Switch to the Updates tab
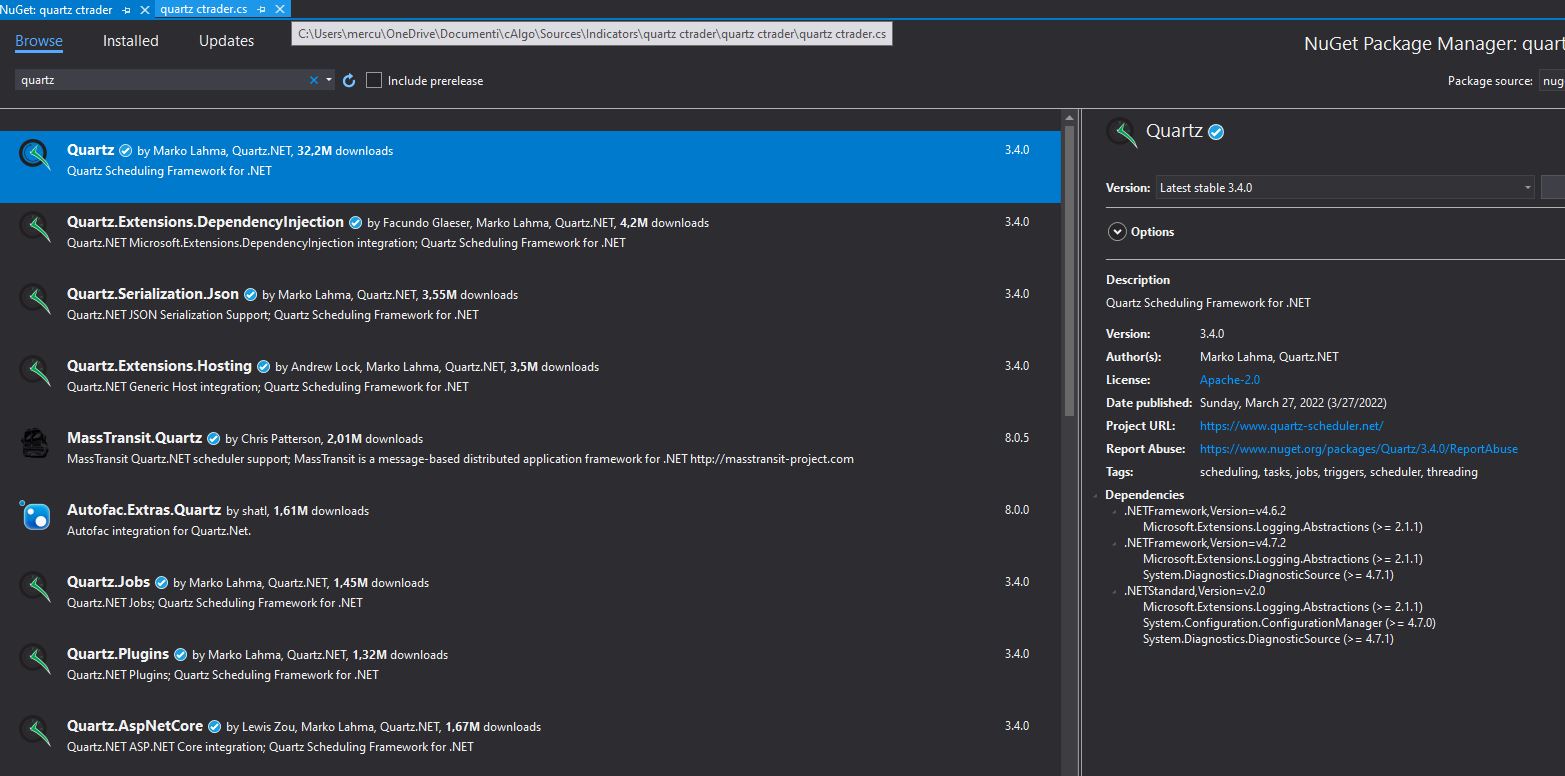The image size is (1565, 776). point(226,41)
